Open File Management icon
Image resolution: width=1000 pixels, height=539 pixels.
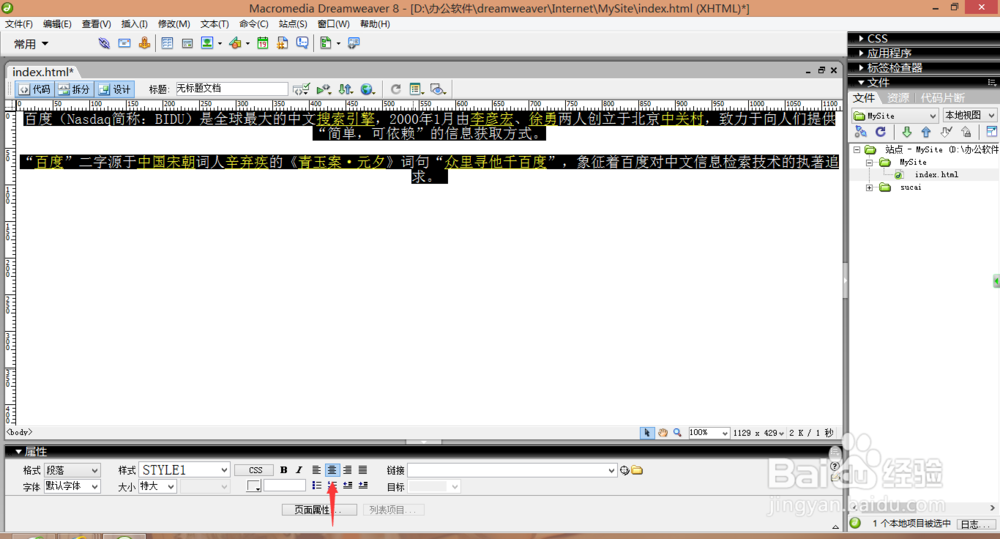[346, 89]
